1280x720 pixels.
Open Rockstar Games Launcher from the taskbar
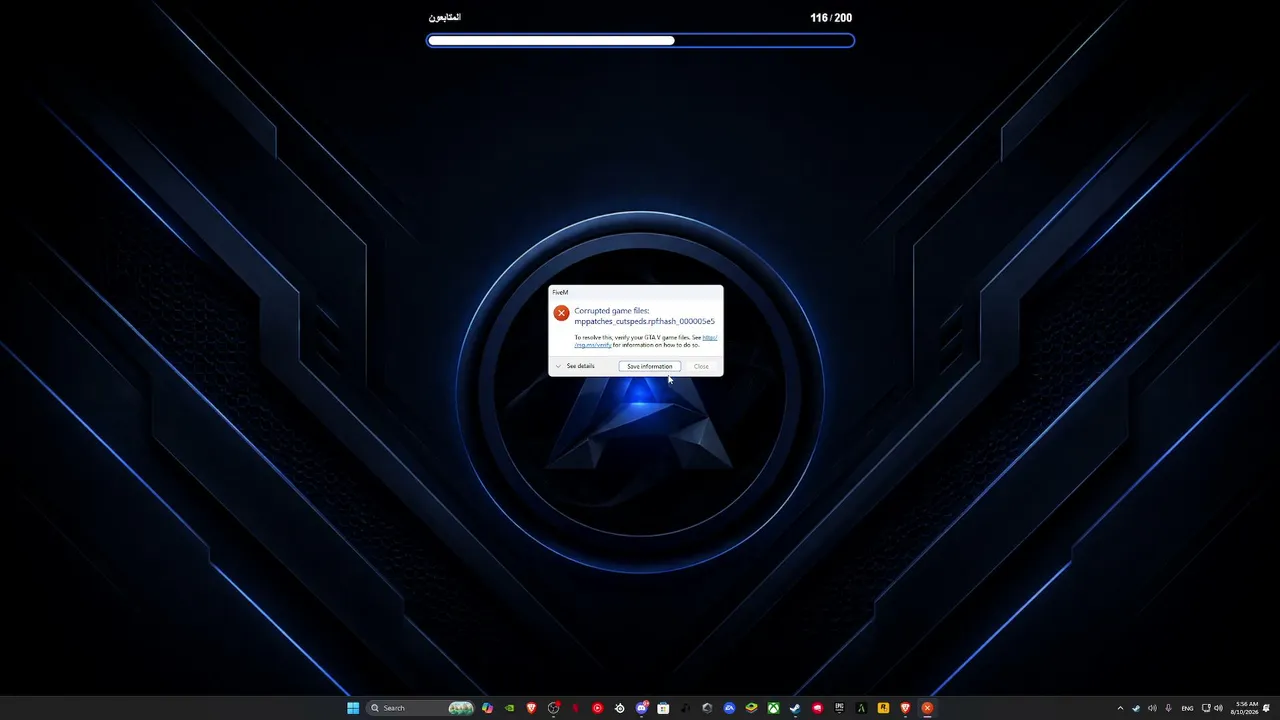point(883,708)
